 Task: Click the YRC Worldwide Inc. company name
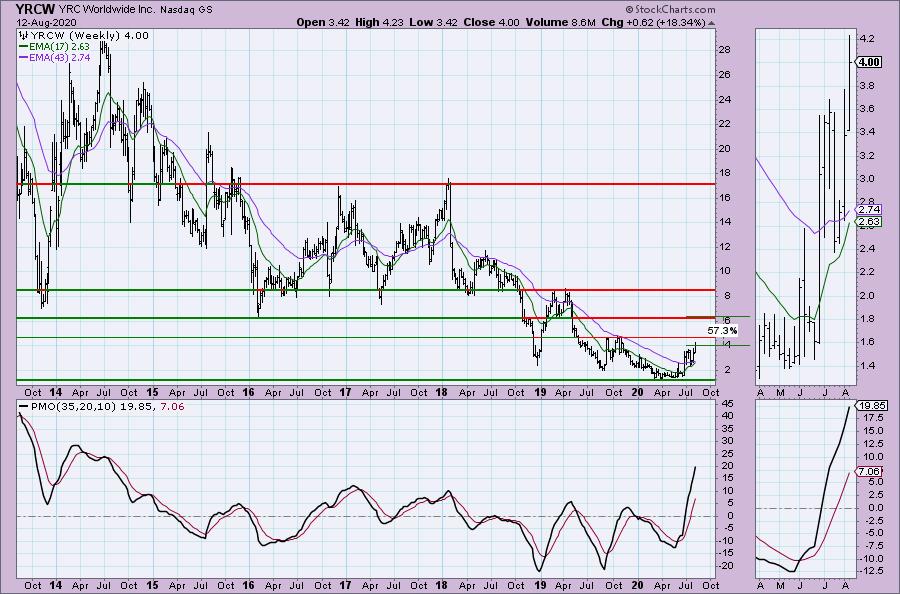pyautogui.click(x=107, y=9)
